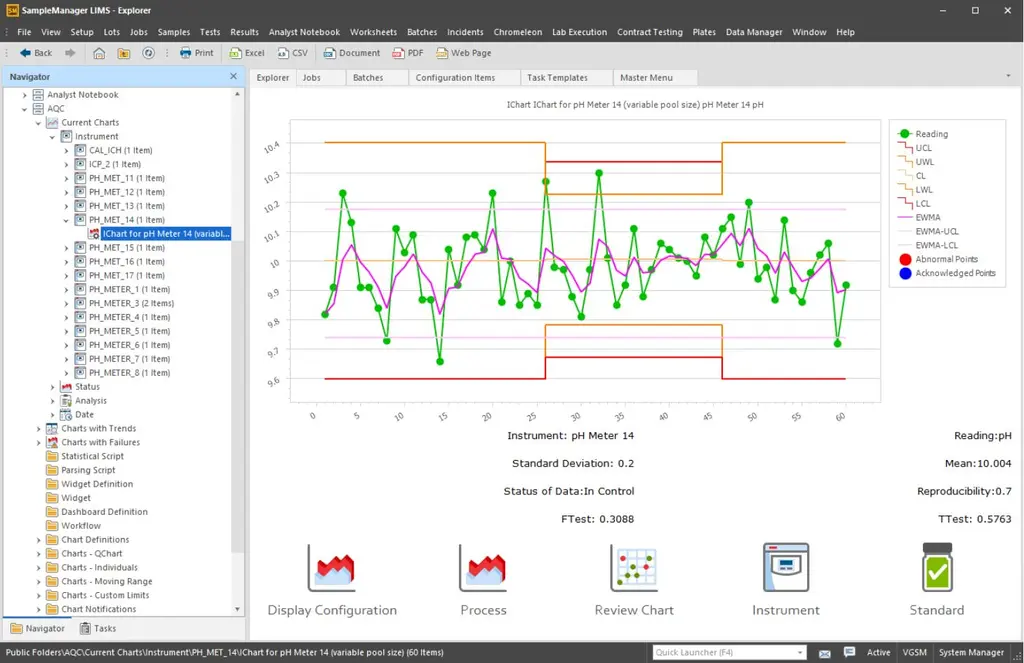1024x663 pixels.
Task: Export the chart to PDF
Action: [408, 53]
